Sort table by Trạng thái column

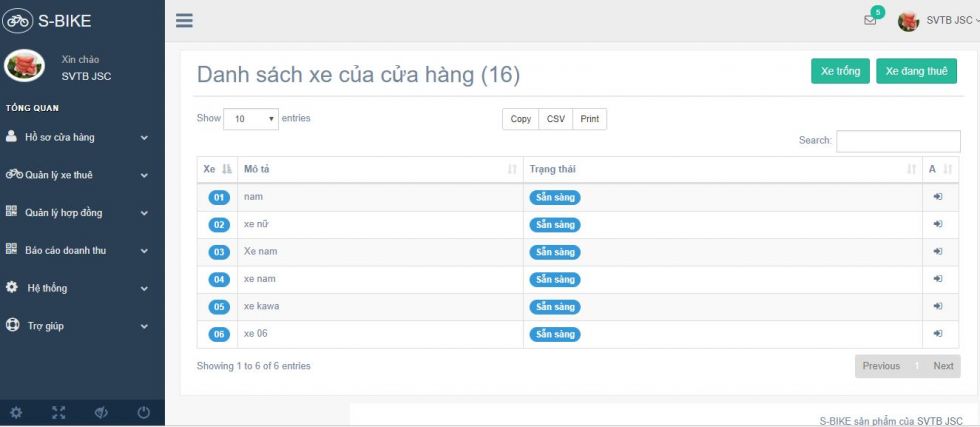[722, 169]
